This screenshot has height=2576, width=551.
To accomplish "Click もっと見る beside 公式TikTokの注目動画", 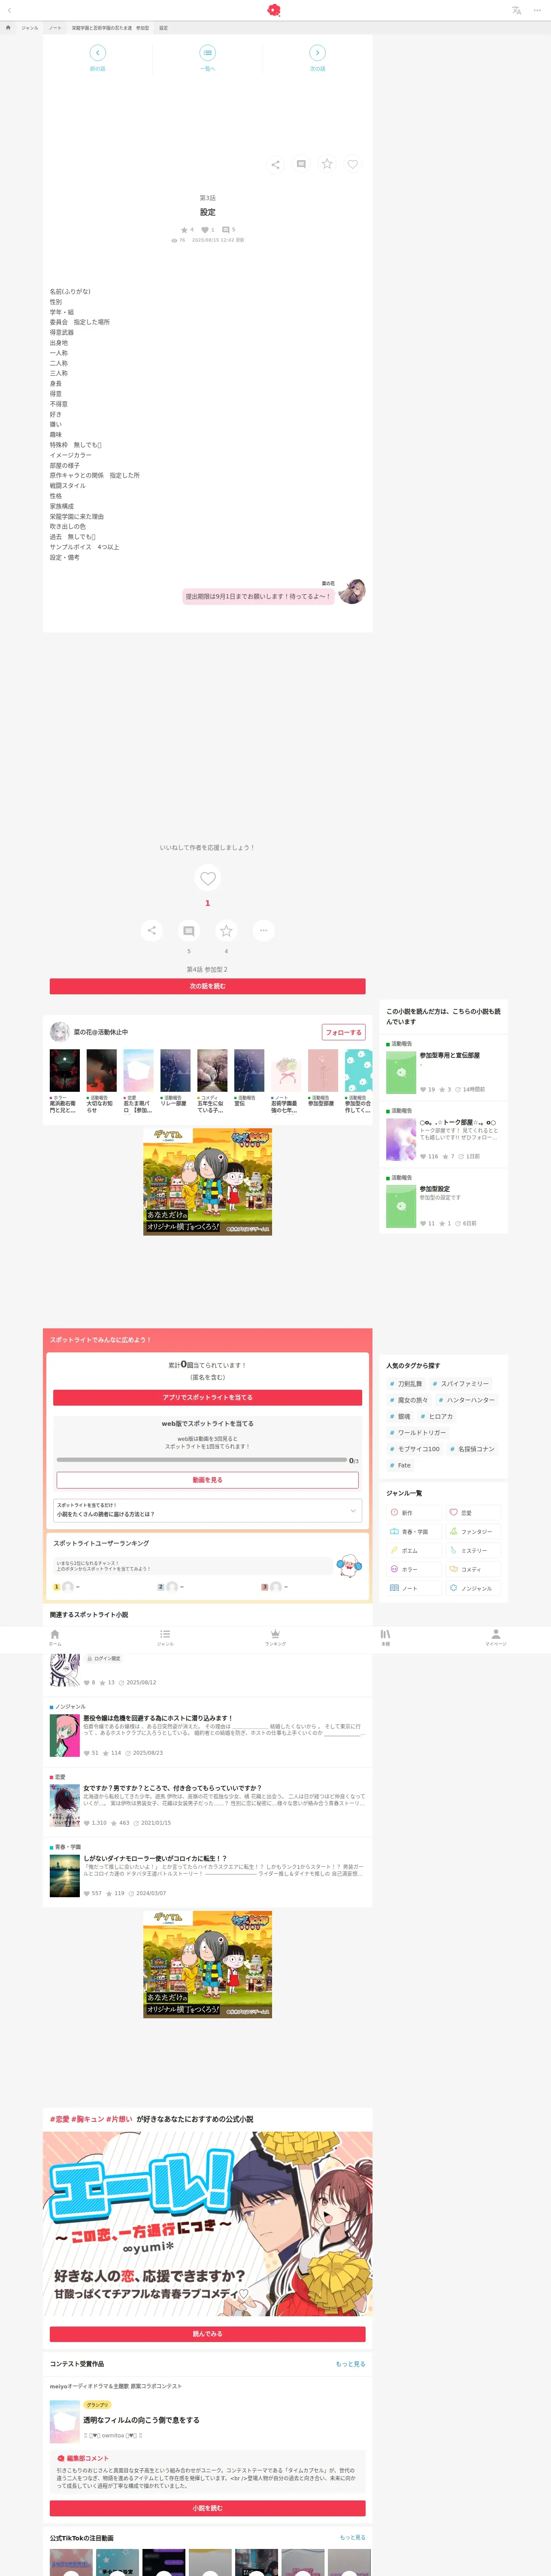I will (353, 2537).
